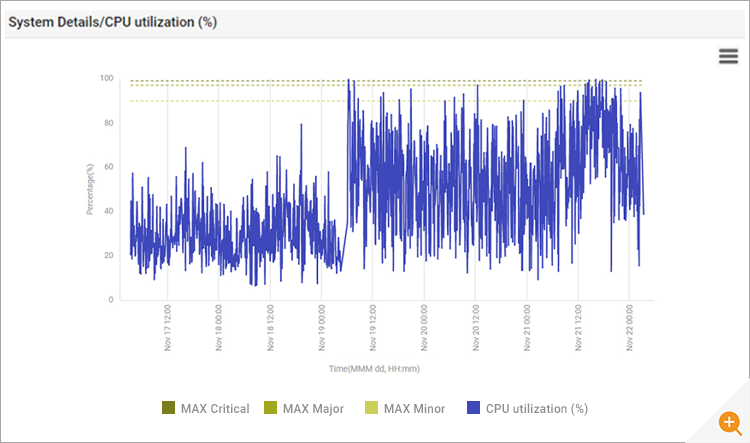The width and height of the screenshot is (750, 443).
Task: Click the Nov 21 12:00 axis label
Action: tap(578, 328)
